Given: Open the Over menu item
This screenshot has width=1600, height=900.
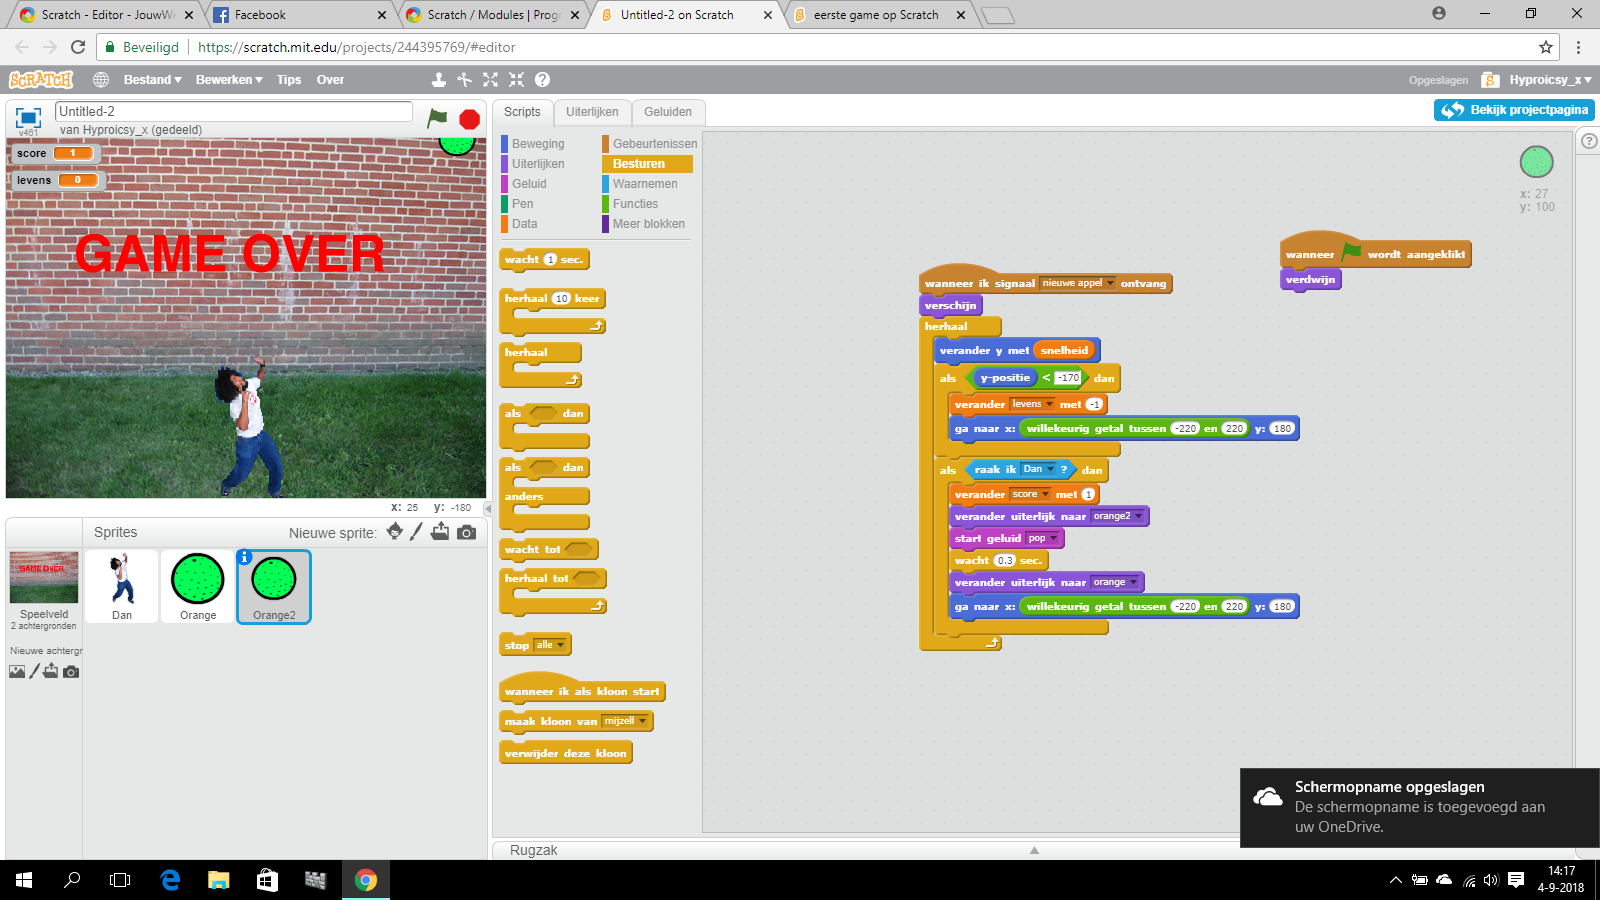Looking at the screenshot, I should tap(330, 80).
